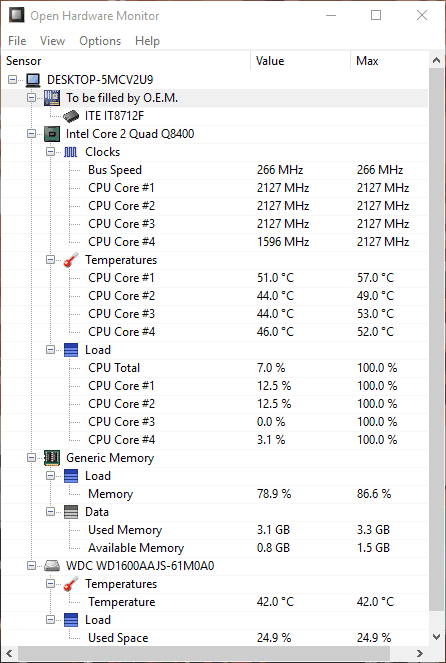Click the Max column header
Viewport: 446px width, 663px height.
[390, 61]
